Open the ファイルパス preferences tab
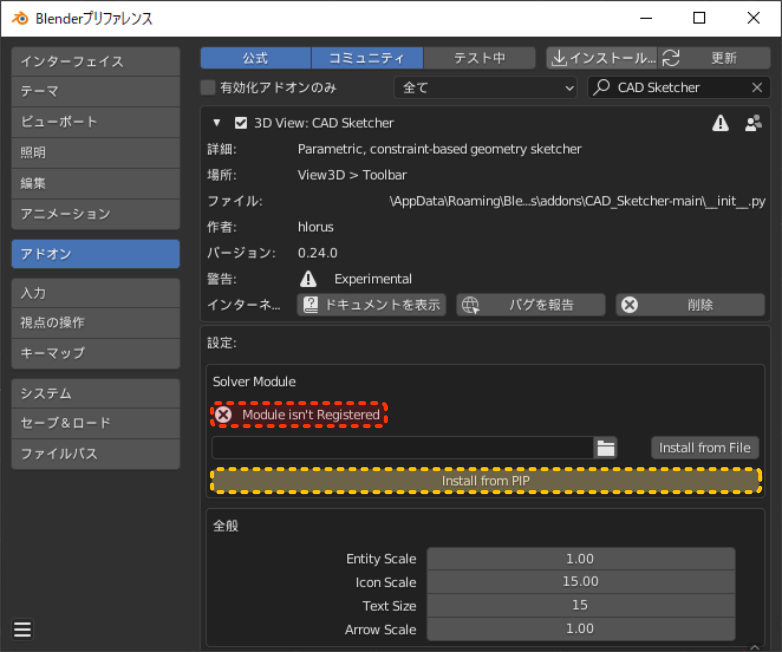Image resolution: width=782 pixels, height=652 pixels. [95, 454]
